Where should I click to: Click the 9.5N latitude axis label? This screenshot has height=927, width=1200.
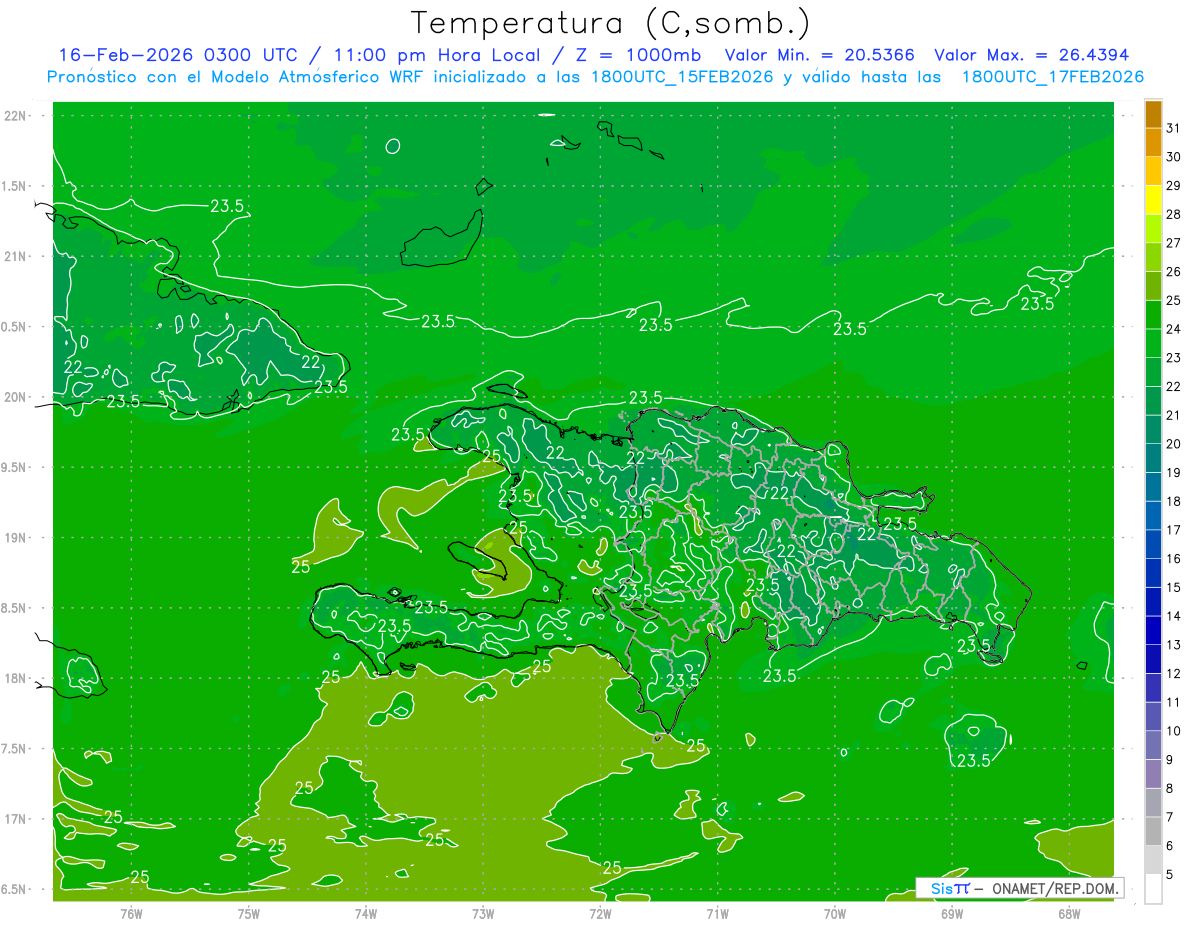[14, 468]
